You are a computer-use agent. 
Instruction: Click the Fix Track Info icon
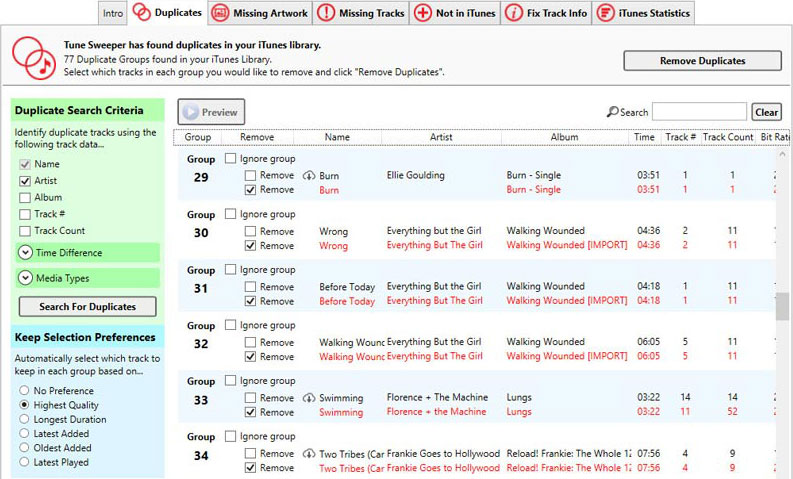coord(514,13)
